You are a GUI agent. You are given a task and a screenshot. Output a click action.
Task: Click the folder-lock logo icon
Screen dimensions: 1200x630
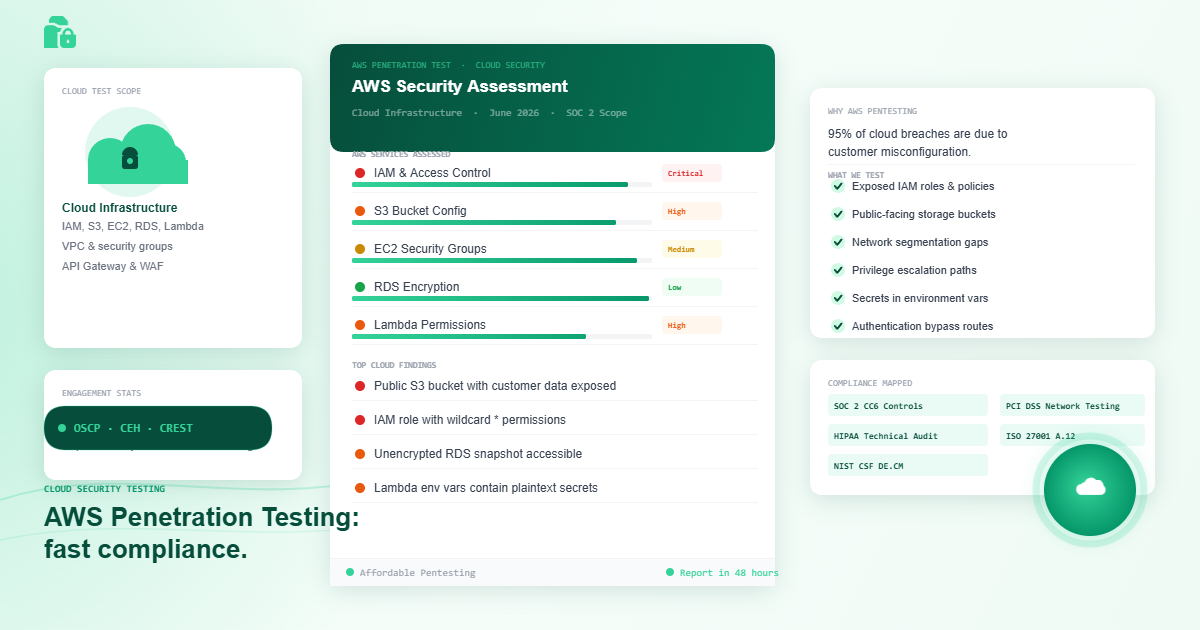click(60, 32)
